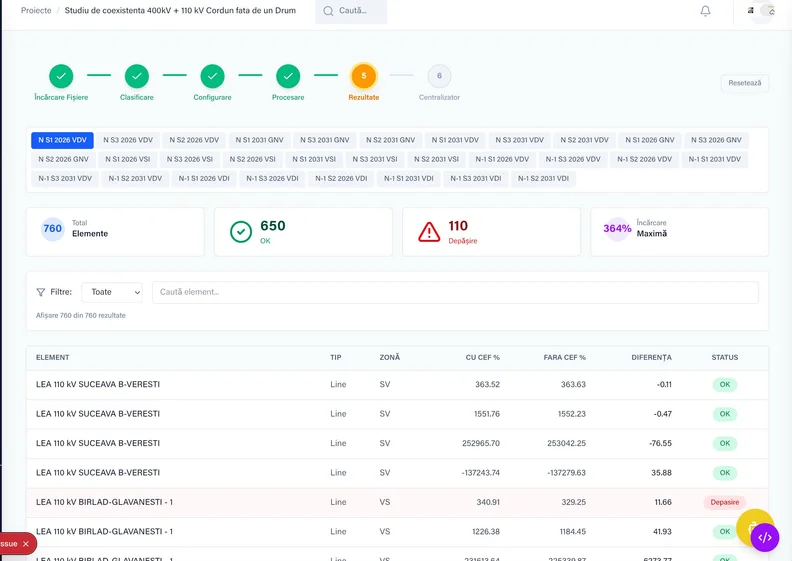Sort by the CU CEF % column header
This screenshot has height=561, width=792.
[x=482, y=357]
